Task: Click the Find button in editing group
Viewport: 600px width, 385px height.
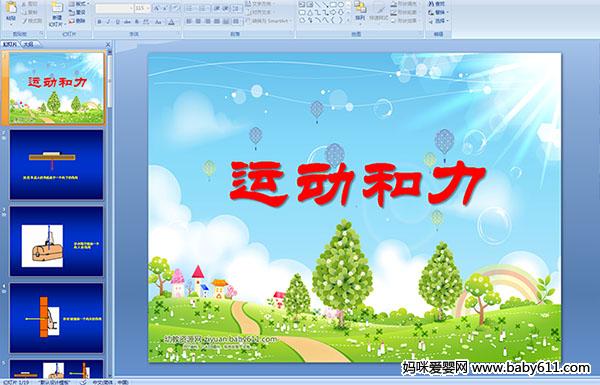Action: pos(437,4)
